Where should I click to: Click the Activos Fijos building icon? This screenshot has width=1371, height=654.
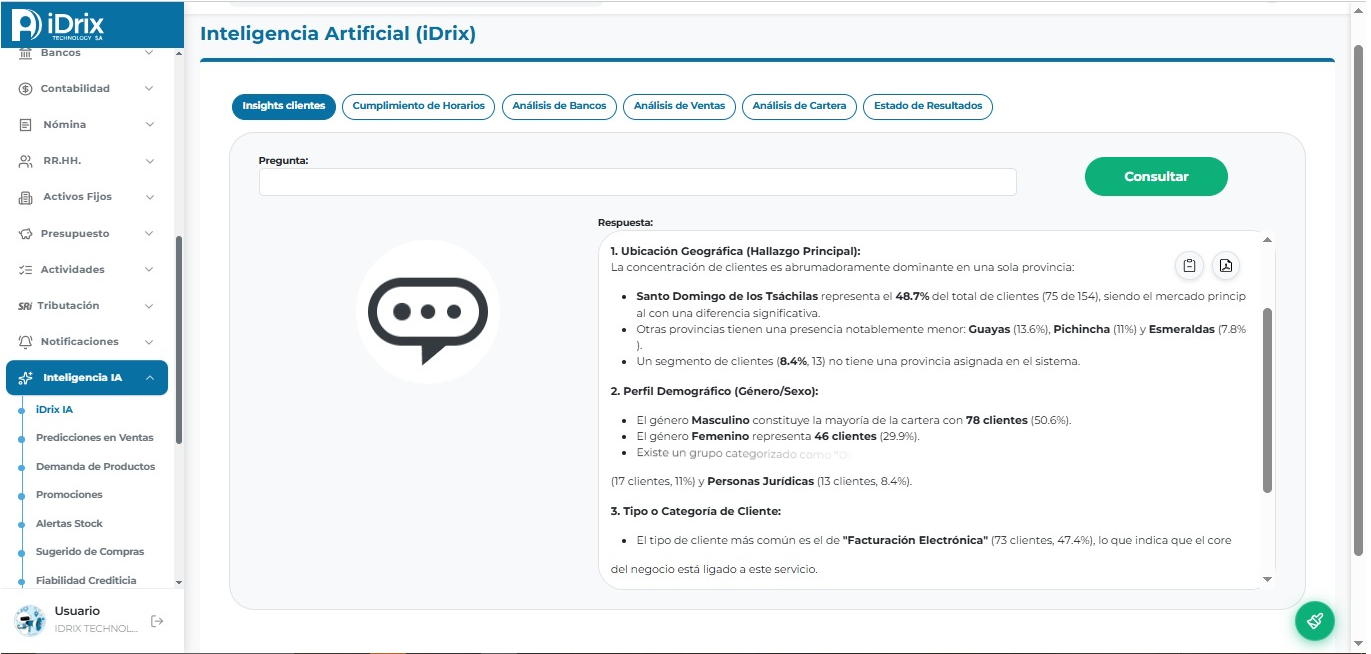[x=26, y=197]
